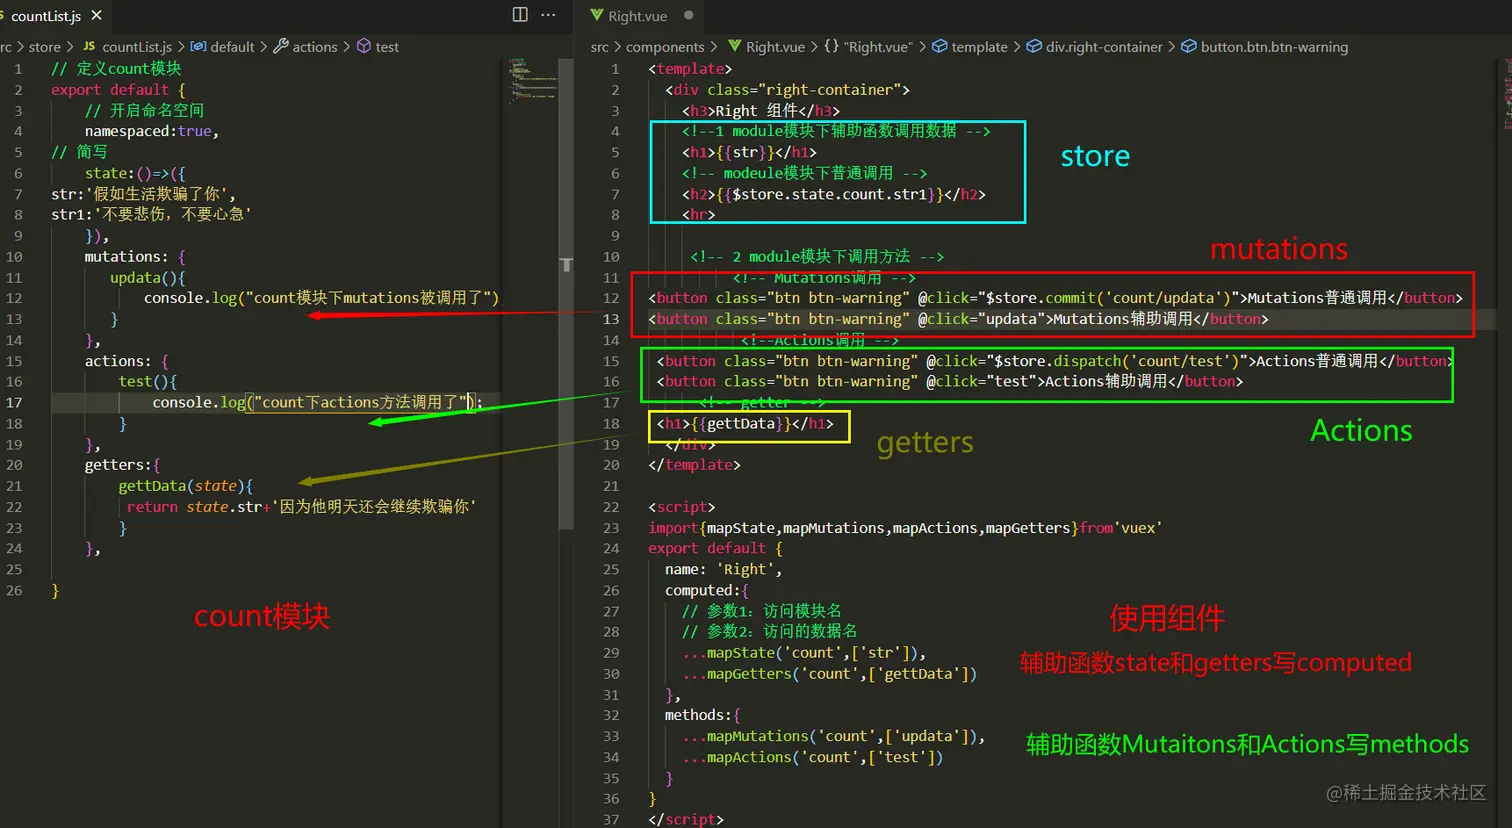This screenshot has height=828, width=1512.
Task: Click the cube icon beside template breadcrumb
Action: coord(939,46)
